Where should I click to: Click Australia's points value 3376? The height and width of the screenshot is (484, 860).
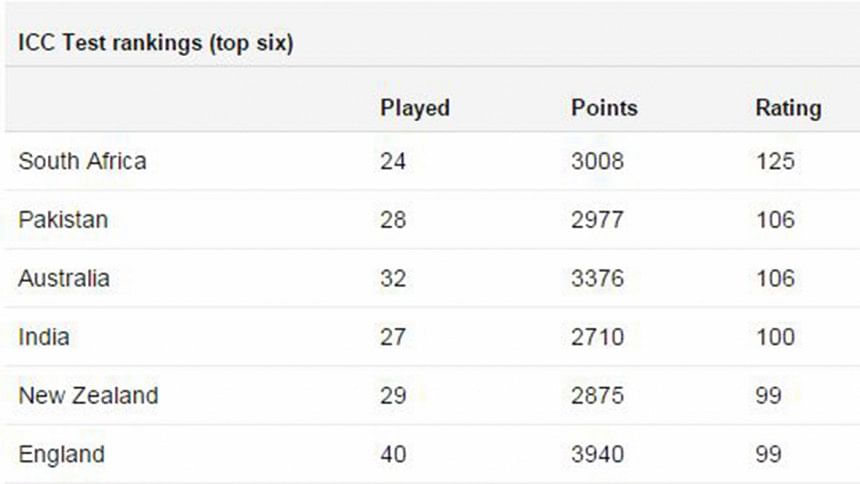coord(597,278)
